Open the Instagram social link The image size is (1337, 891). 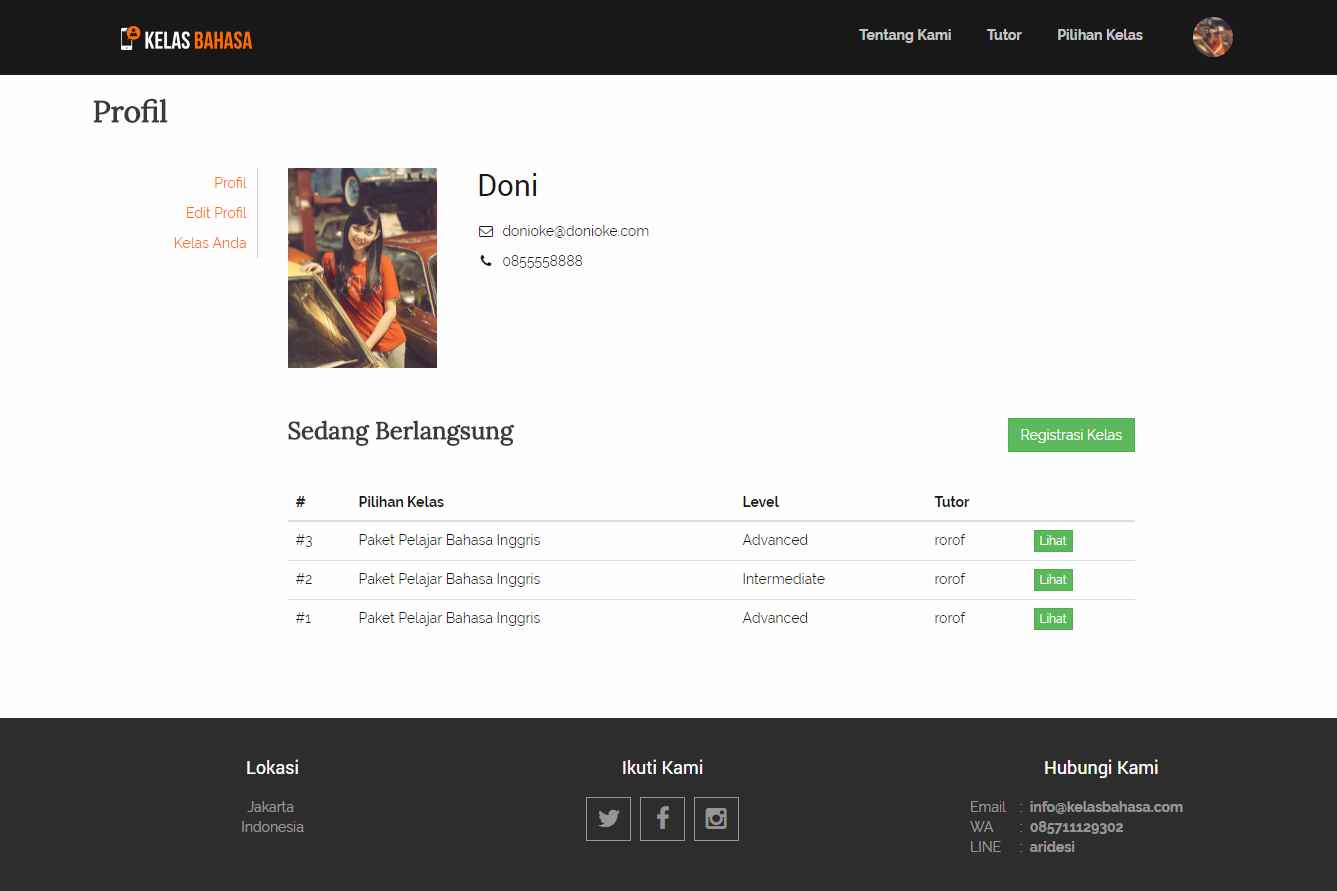[716, 819]
